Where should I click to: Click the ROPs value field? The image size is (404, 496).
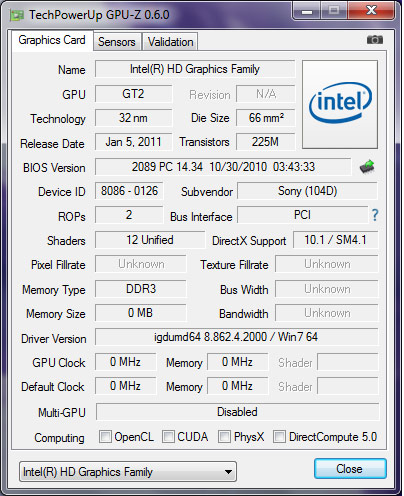click(x=129, y=215)
